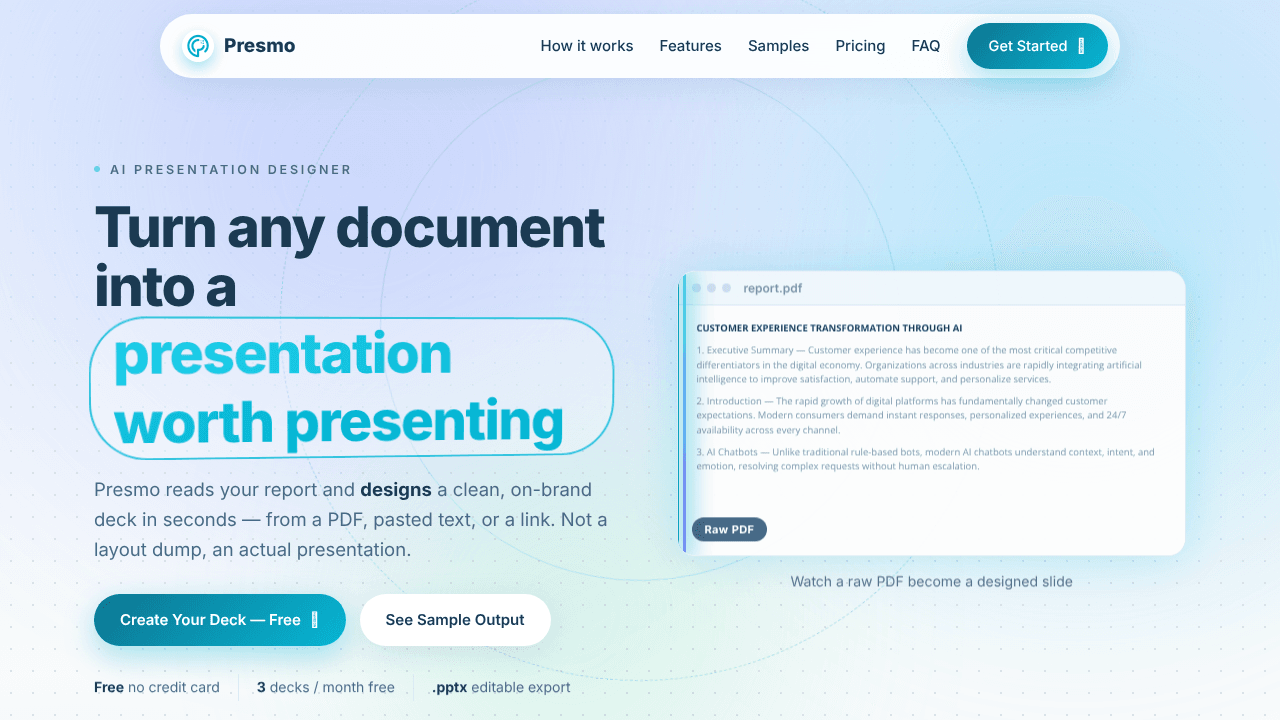Image resolution: width=1280 pixels, height=720 pixels.
Task: Open the Samples nav link
Action: [x=778, y=46]
